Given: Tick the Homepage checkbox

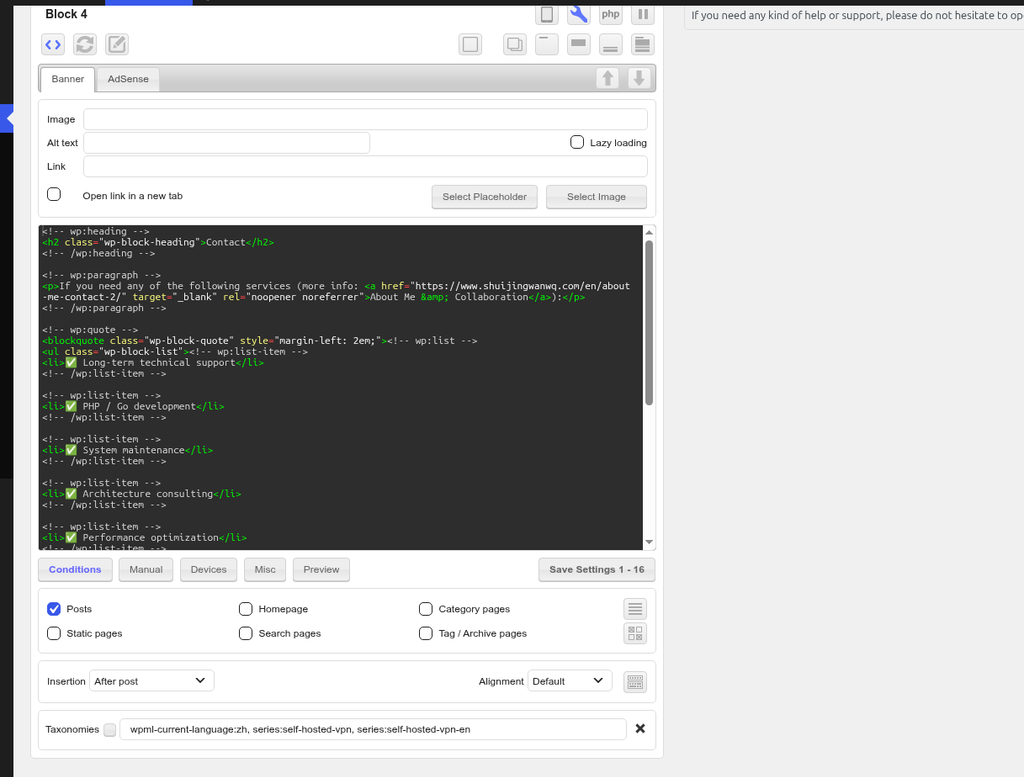Looking at the screenshot, I should coord(246,609).
